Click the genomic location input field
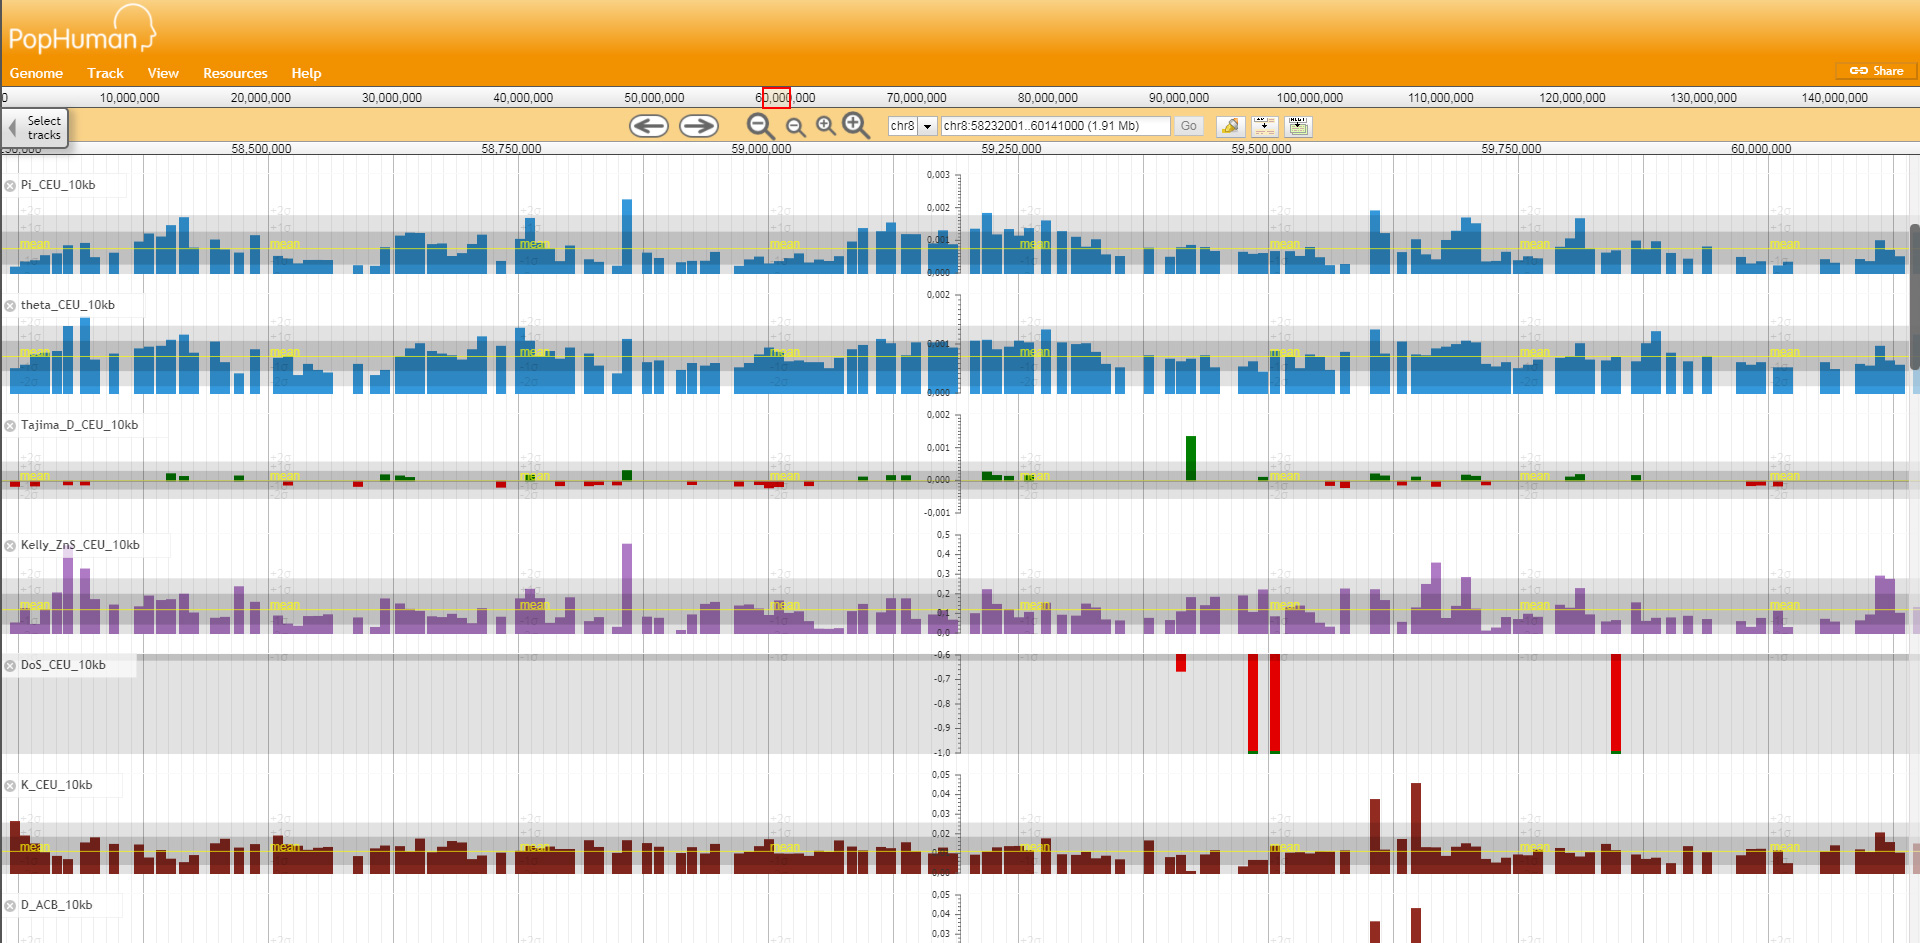Viewport: 1920px width, 943px height. [1054, 126]
